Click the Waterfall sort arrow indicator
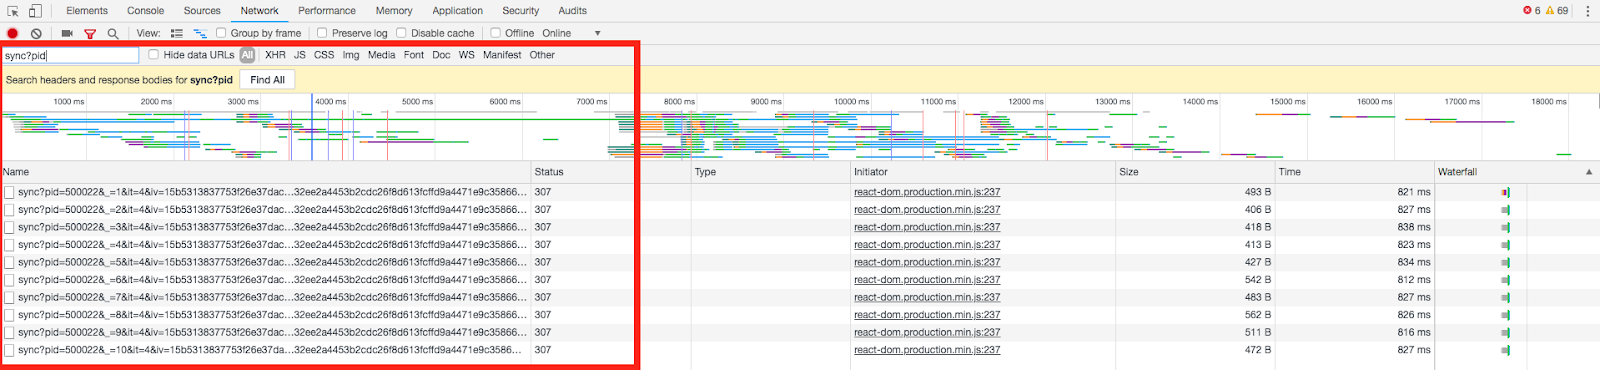Image resolution: width=1600 pixels, height=370 pixels. 1589,172
